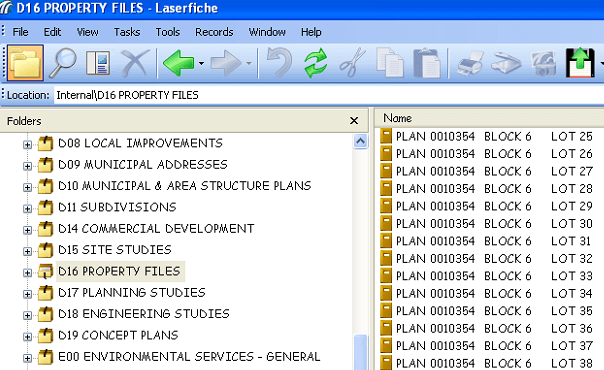Viewport: 604px width, 370px height.
Task: Select D08 LOCAL IMPROVEMENTS in folder tree
Action: [140, 143]
